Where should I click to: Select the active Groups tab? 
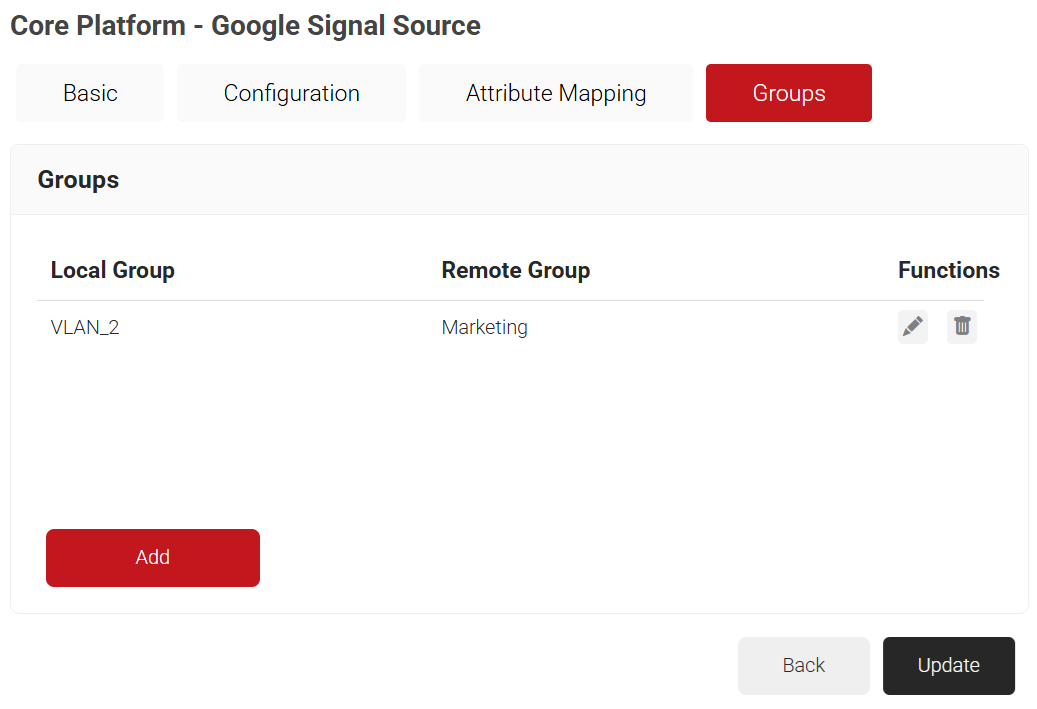click(789, 93)
